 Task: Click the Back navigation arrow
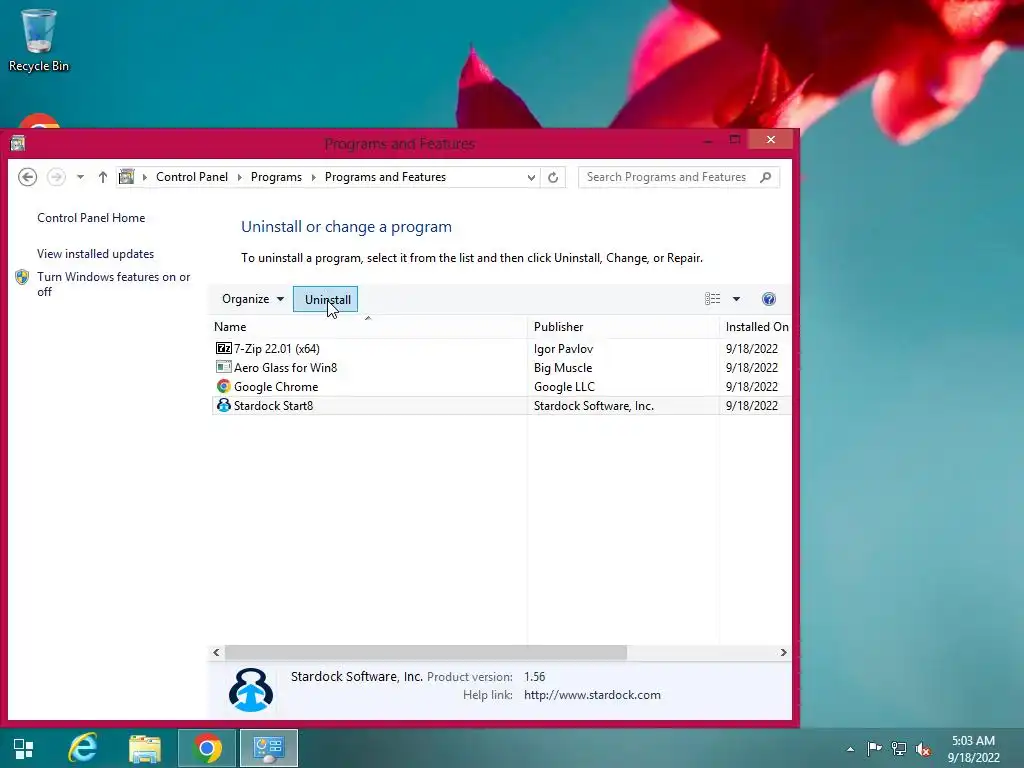27,177
